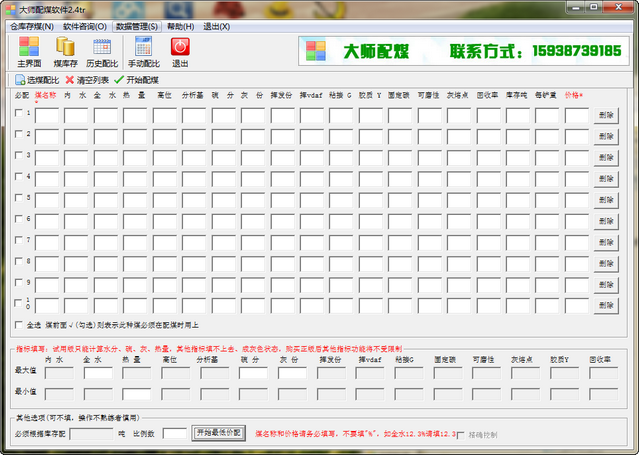Click the 最大值 灰分 input field
The height and width of the screenshot is (455, 639).
[x=292, y=373]
